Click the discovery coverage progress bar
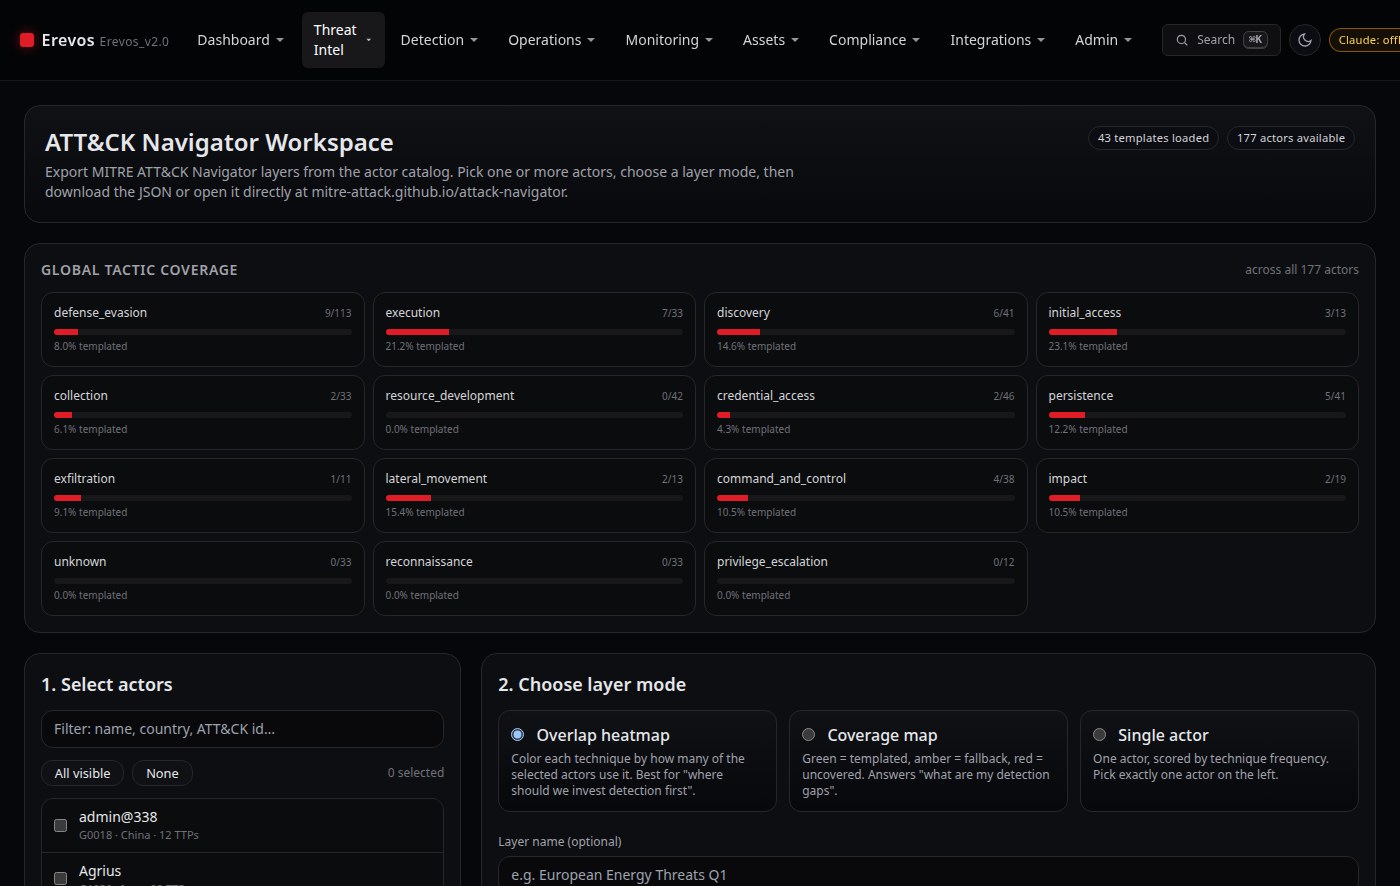The image size is (1400, 886). click(x=866, y=331)
